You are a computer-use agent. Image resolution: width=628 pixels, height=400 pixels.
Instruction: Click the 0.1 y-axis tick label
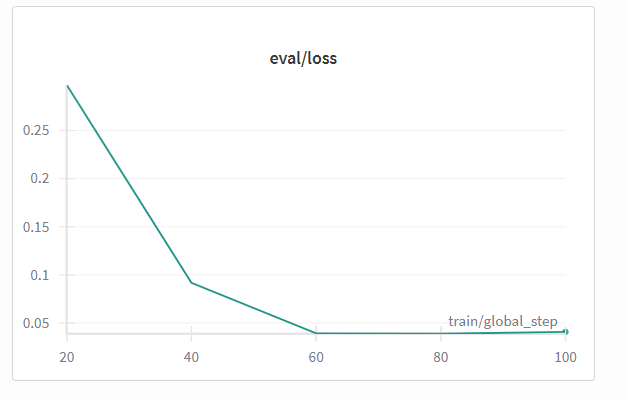(41, 275)
